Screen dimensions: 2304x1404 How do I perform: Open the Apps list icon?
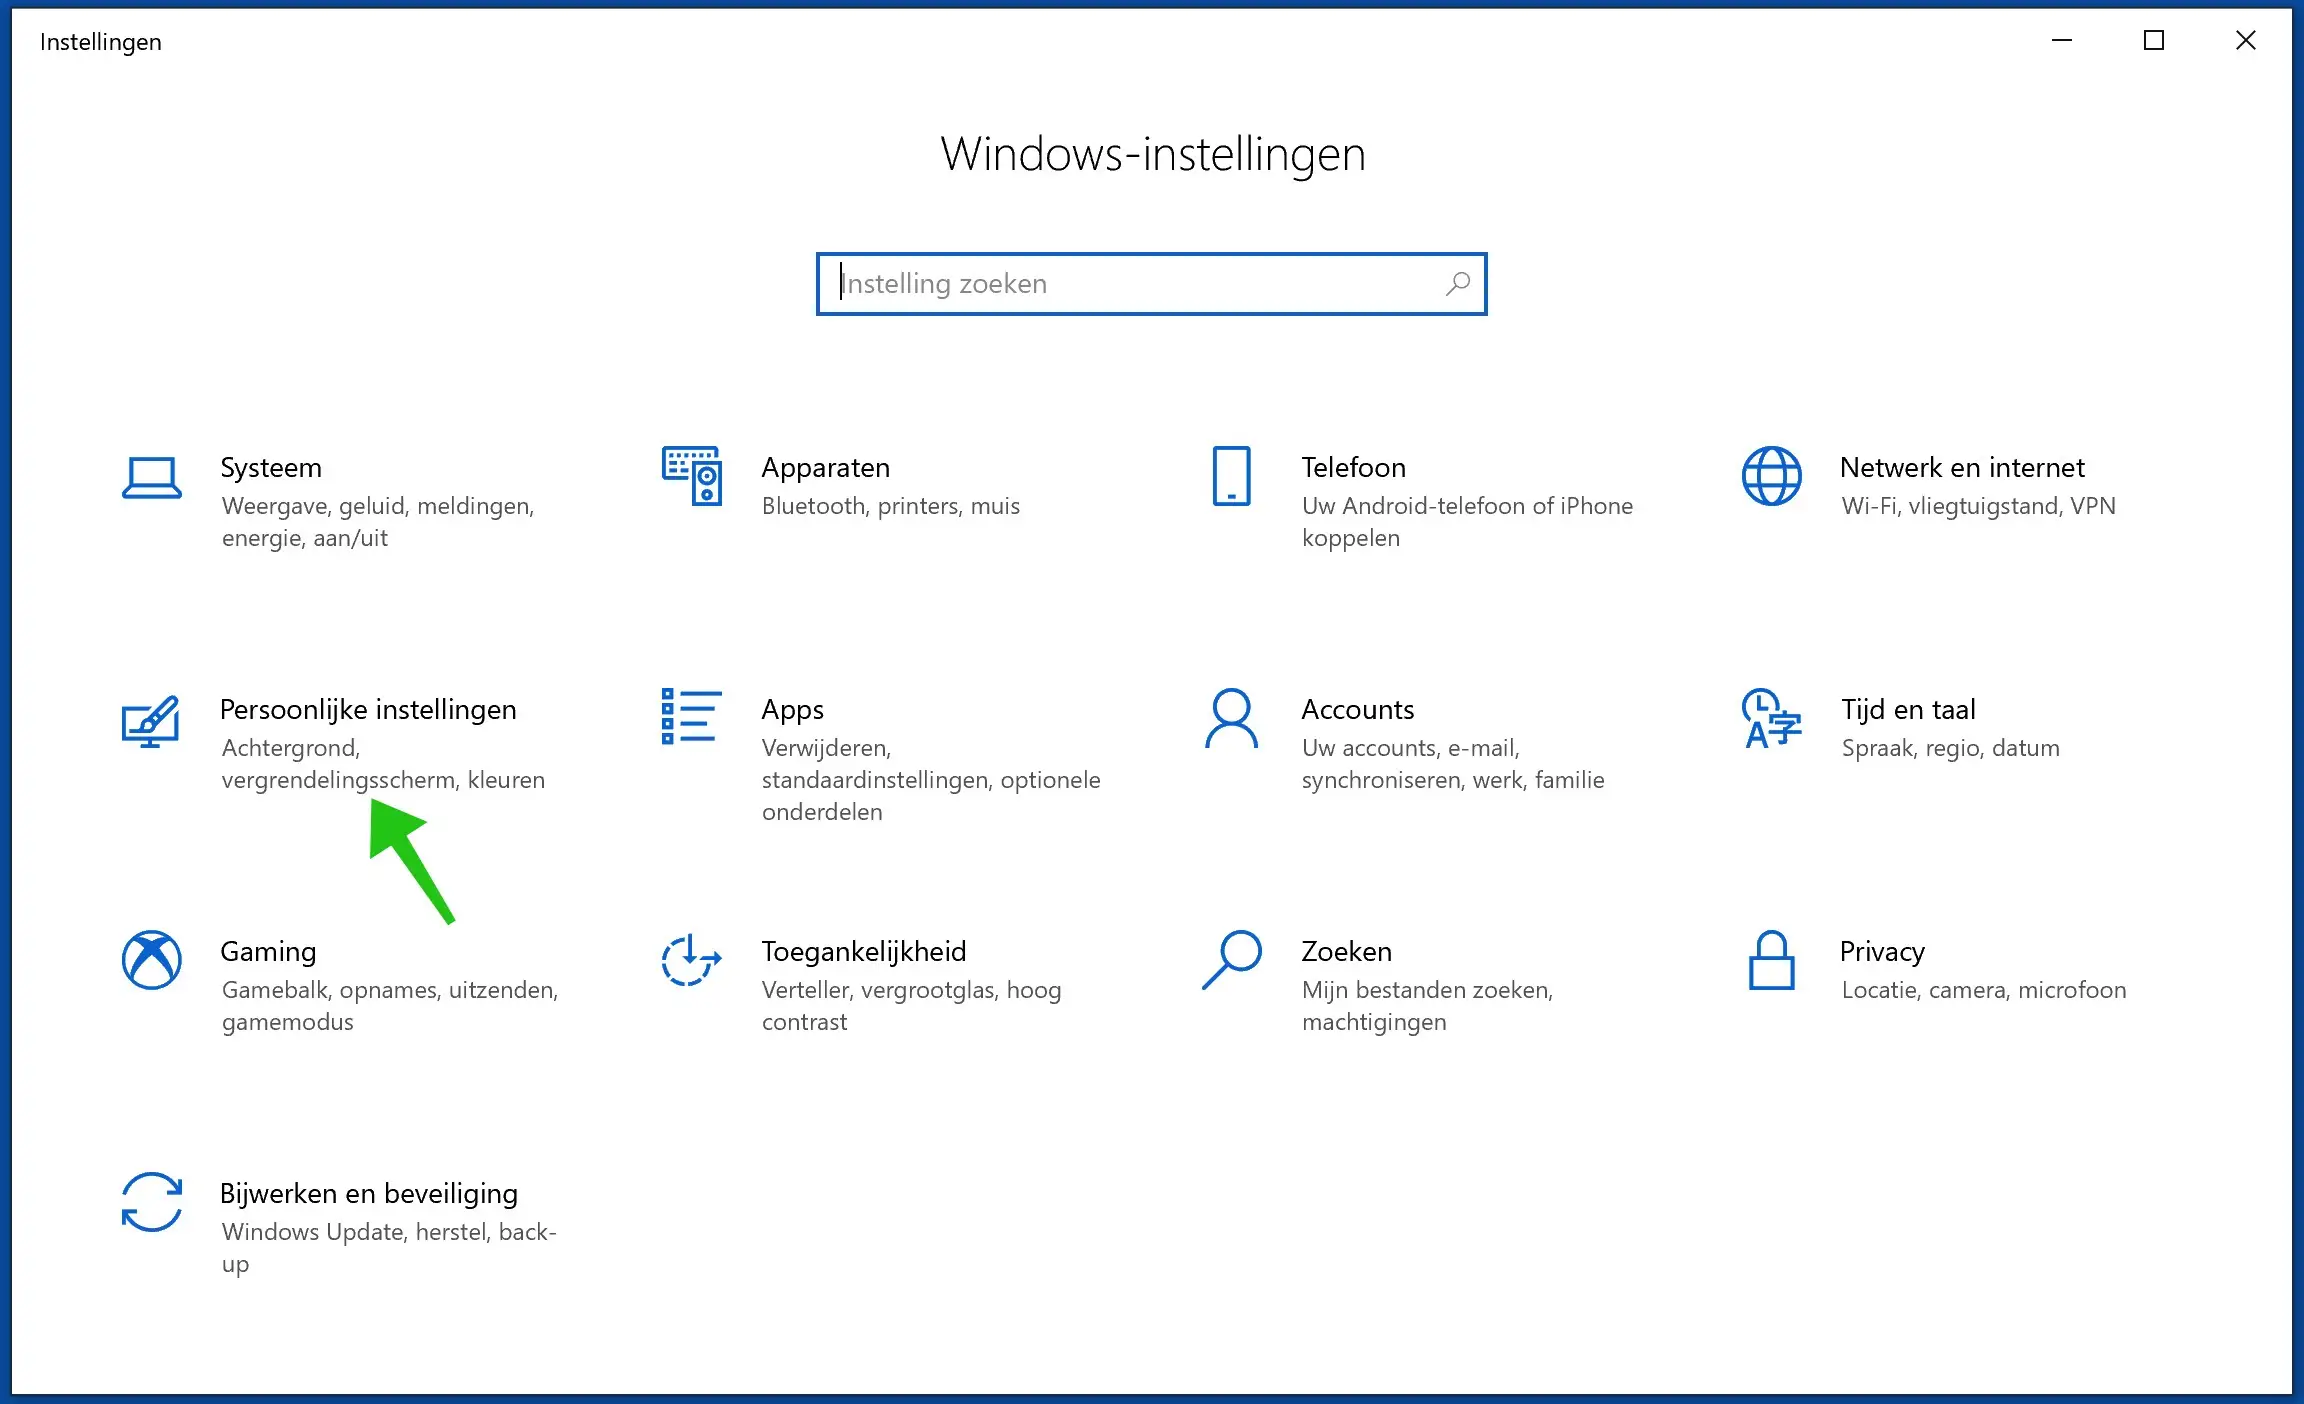pyautogui.click(x=692, y=716)
